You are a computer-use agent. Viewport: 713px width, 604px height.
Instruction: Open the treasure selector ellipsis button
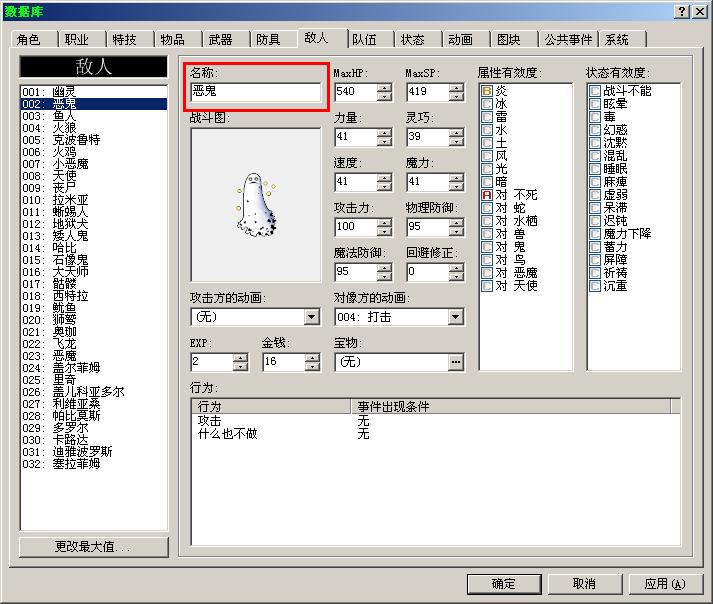[456, 362]
